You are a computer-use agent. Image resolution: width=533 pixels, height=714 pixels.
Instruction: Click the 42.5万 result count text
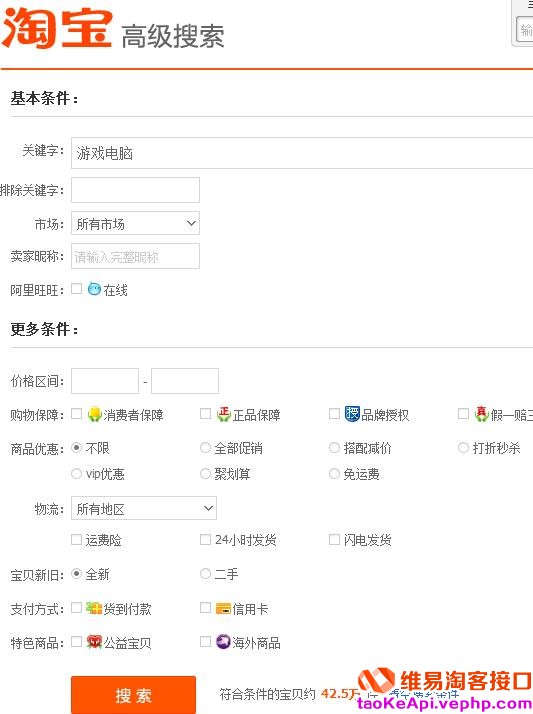point(339,694)
